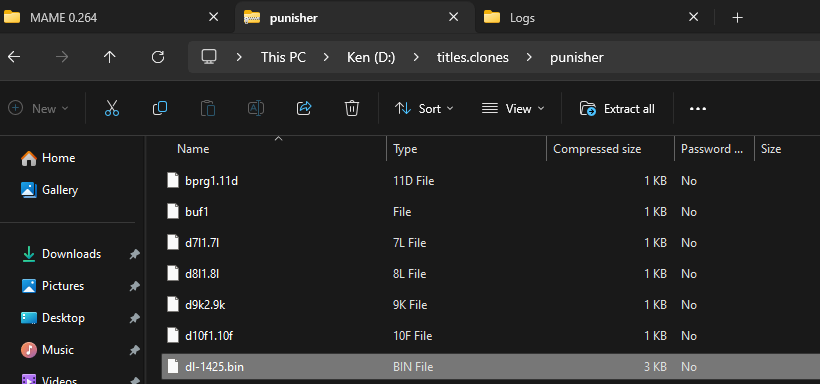Click the Cut scissors icon
The width and height of the screenshot is (820, 384).
click(112, 108)
